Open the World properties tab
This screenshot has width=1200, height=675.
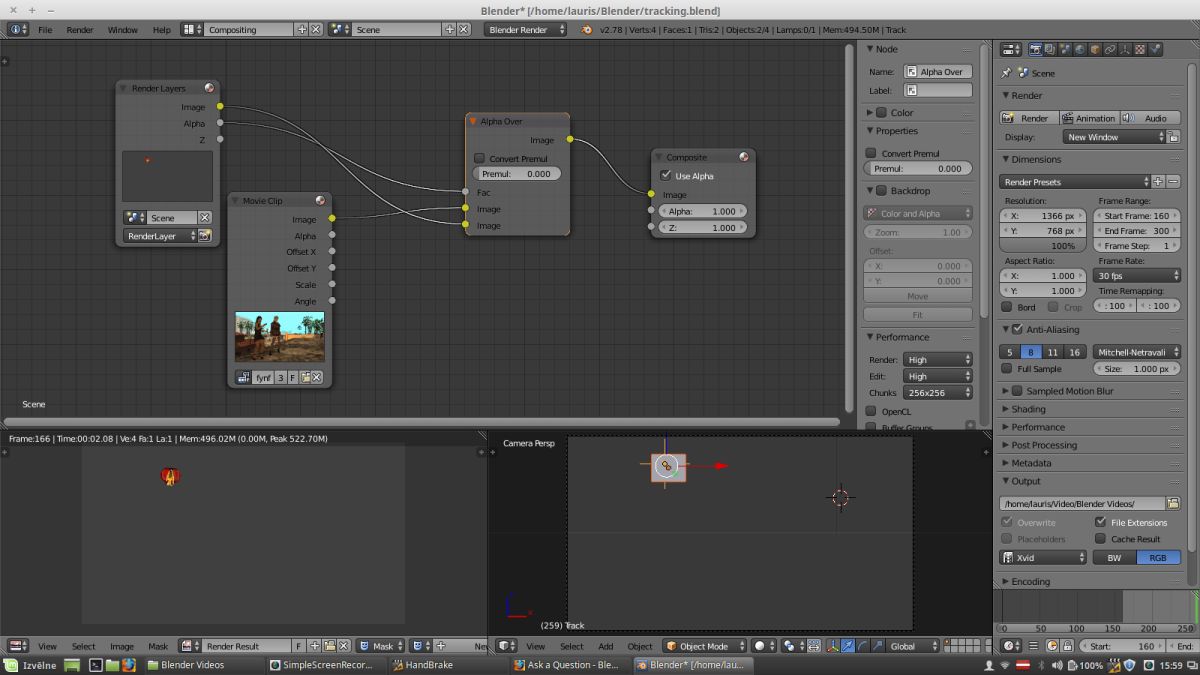tap(1080, 48)
